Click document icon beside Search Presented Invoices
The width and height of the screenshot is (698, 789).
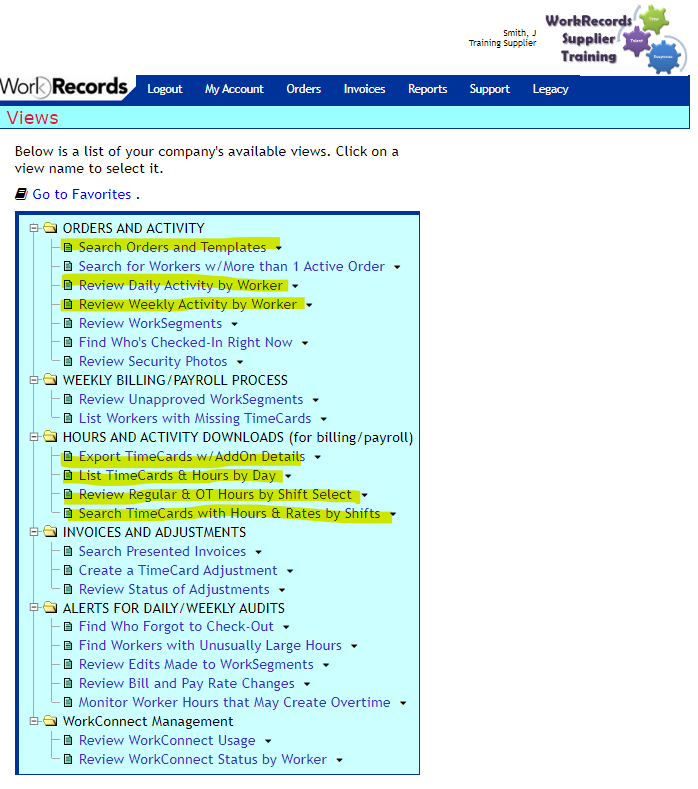pos(68,551)
